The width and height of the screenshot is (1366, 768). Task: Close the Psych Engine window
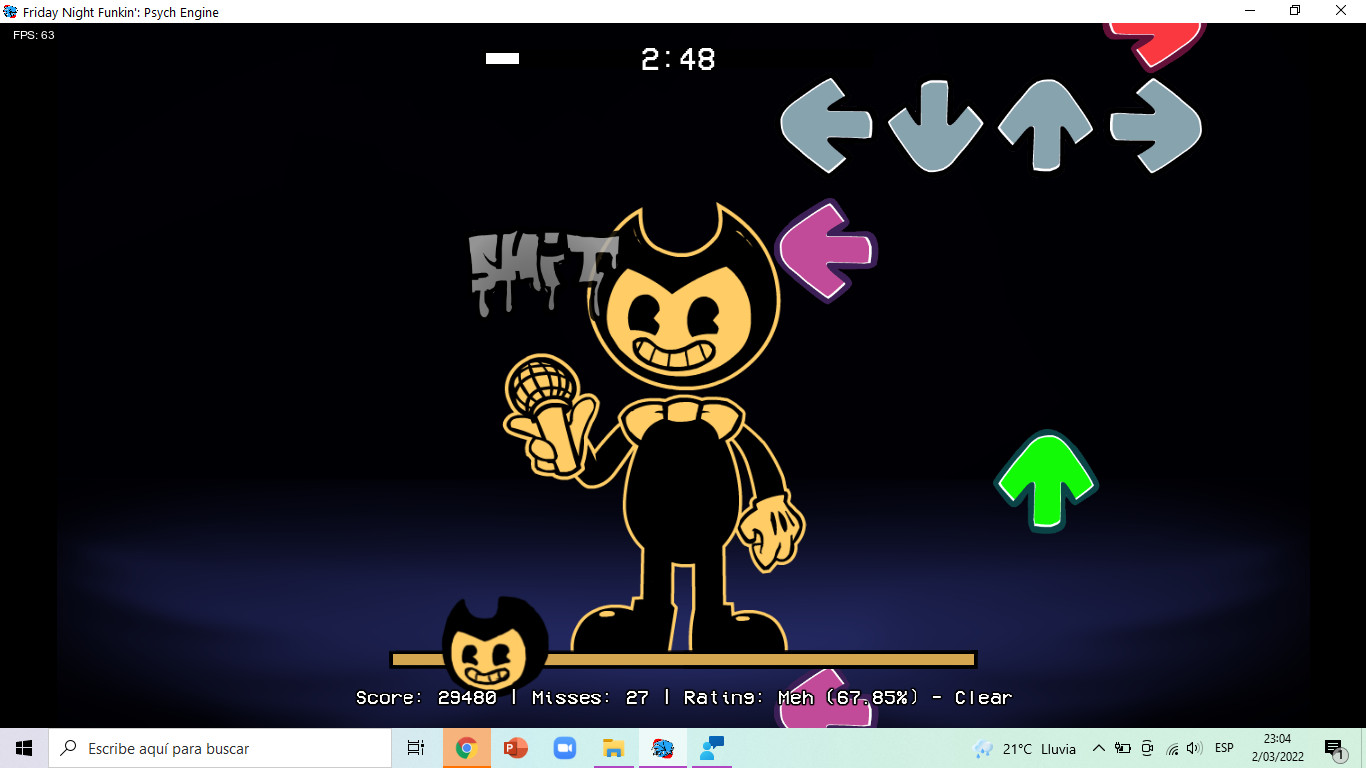pyautogui.click(x=1341, y=11)
